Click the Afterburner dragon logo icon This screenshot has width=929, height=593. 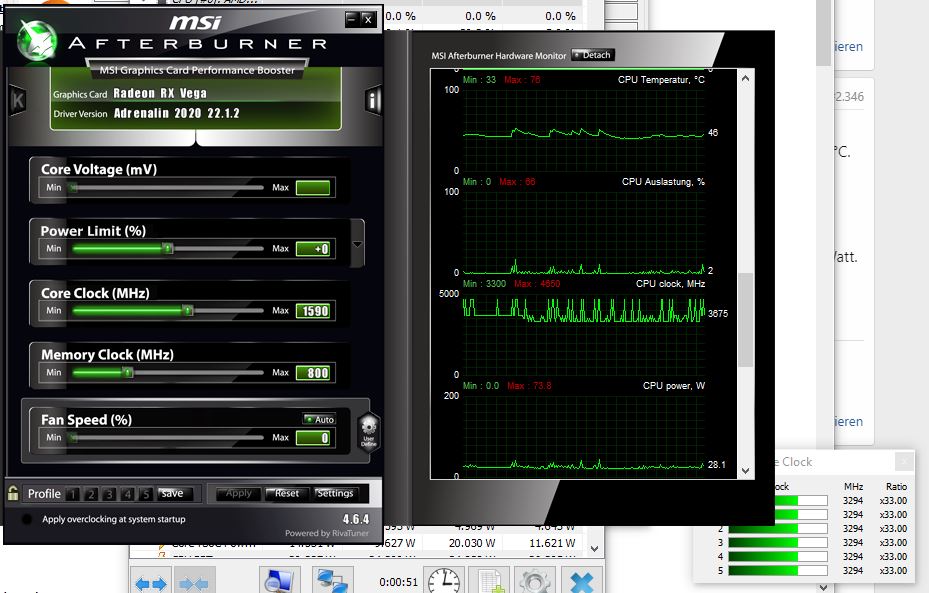[x=36, y=40]
